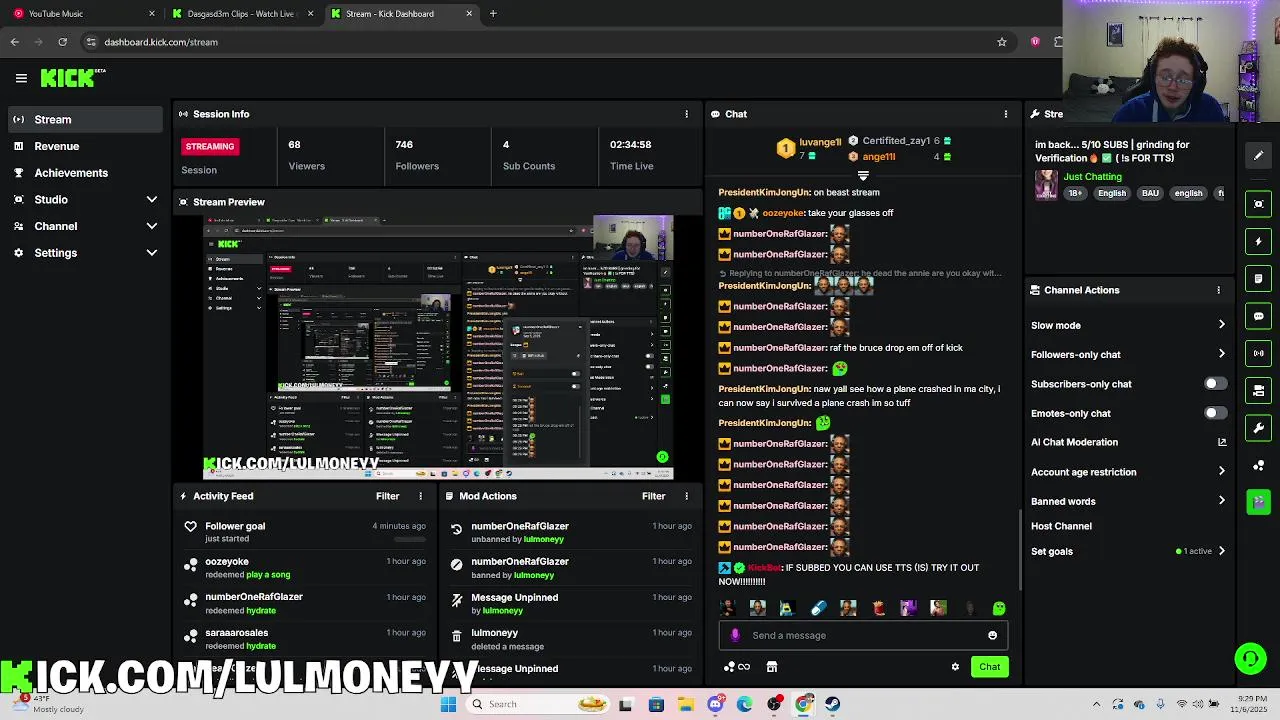This screenshot has height=720, width=1280.
Task: Open Mod Actions Filter
Action: 653,496
